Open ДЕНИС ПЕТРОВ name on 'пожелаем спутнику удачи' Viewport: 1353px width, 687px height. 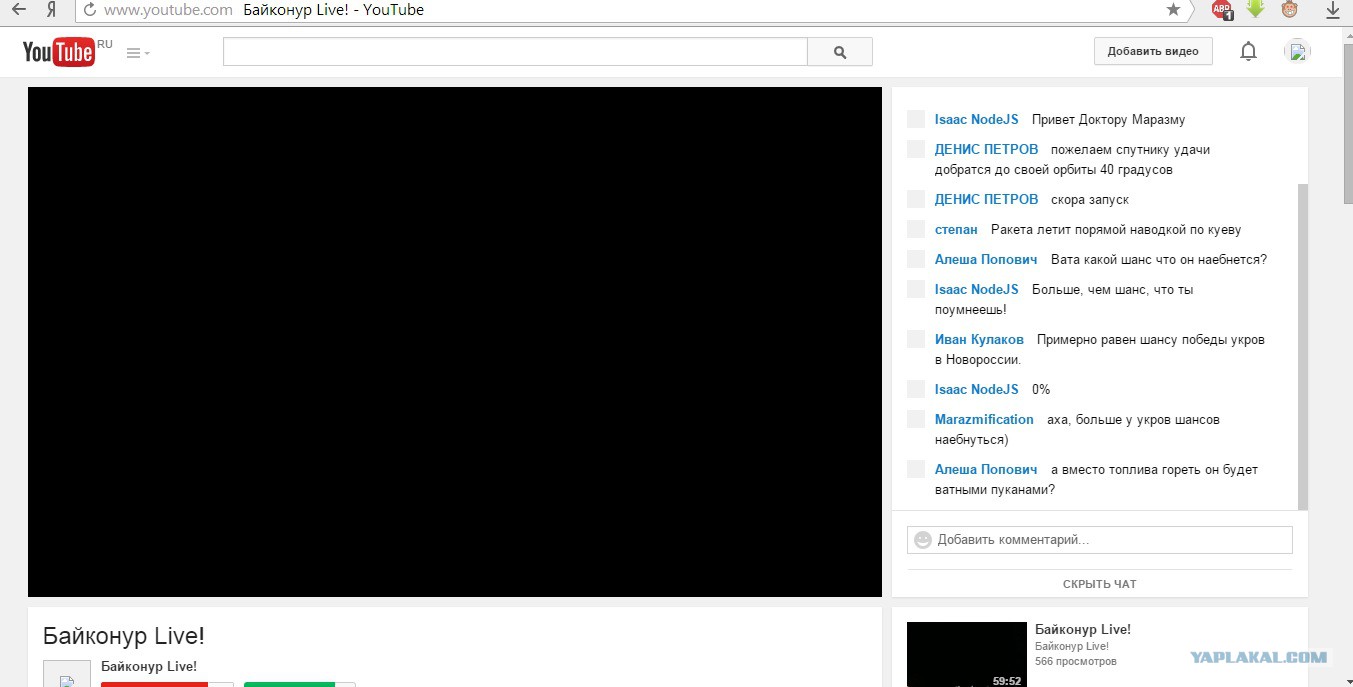(x=987, y=149)
